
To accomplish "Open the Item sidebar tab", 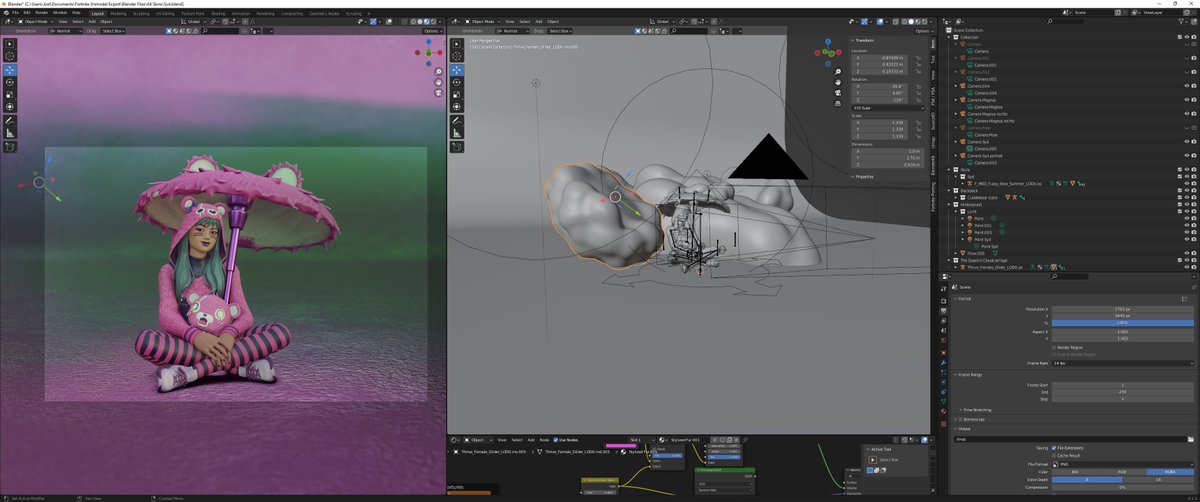I will (934, 45).
